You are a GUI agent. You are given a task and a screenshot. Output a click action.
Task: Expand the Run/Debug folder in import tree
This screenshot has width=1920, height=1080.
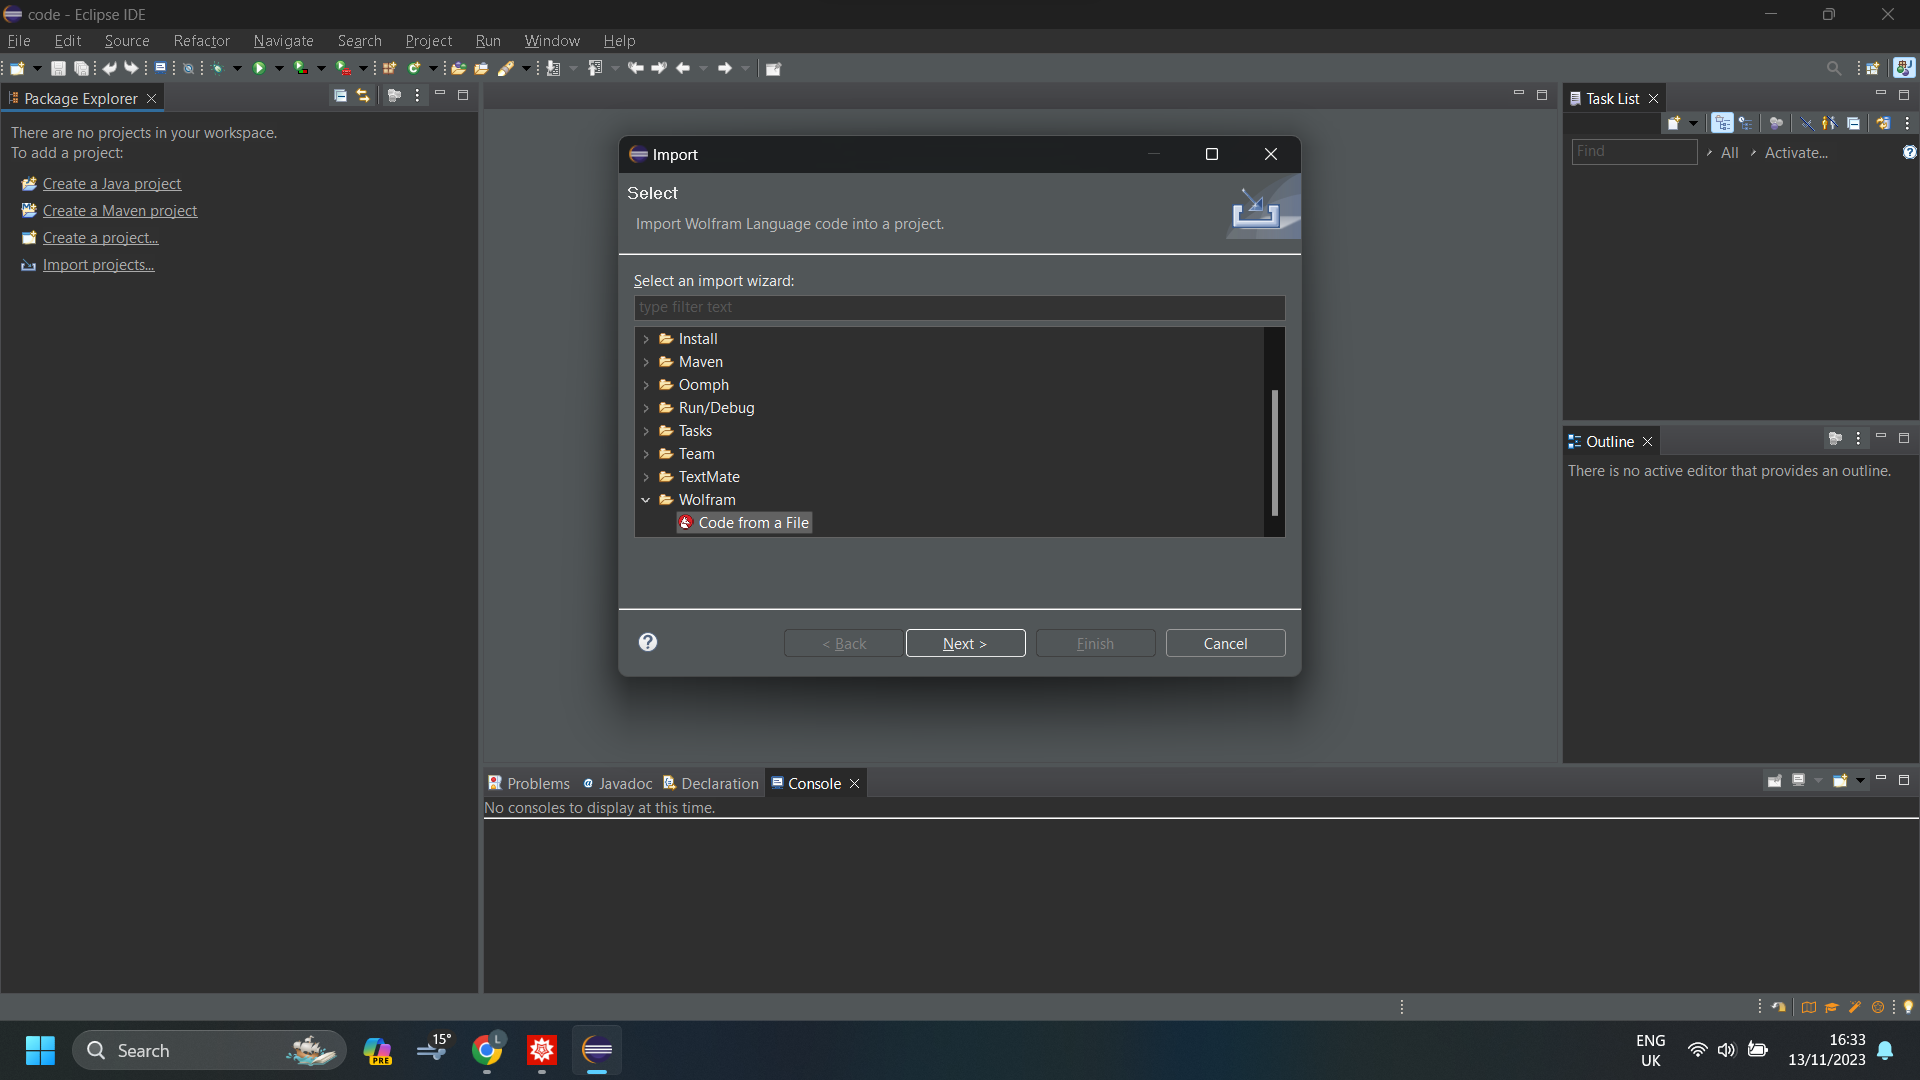coord(646,408)
